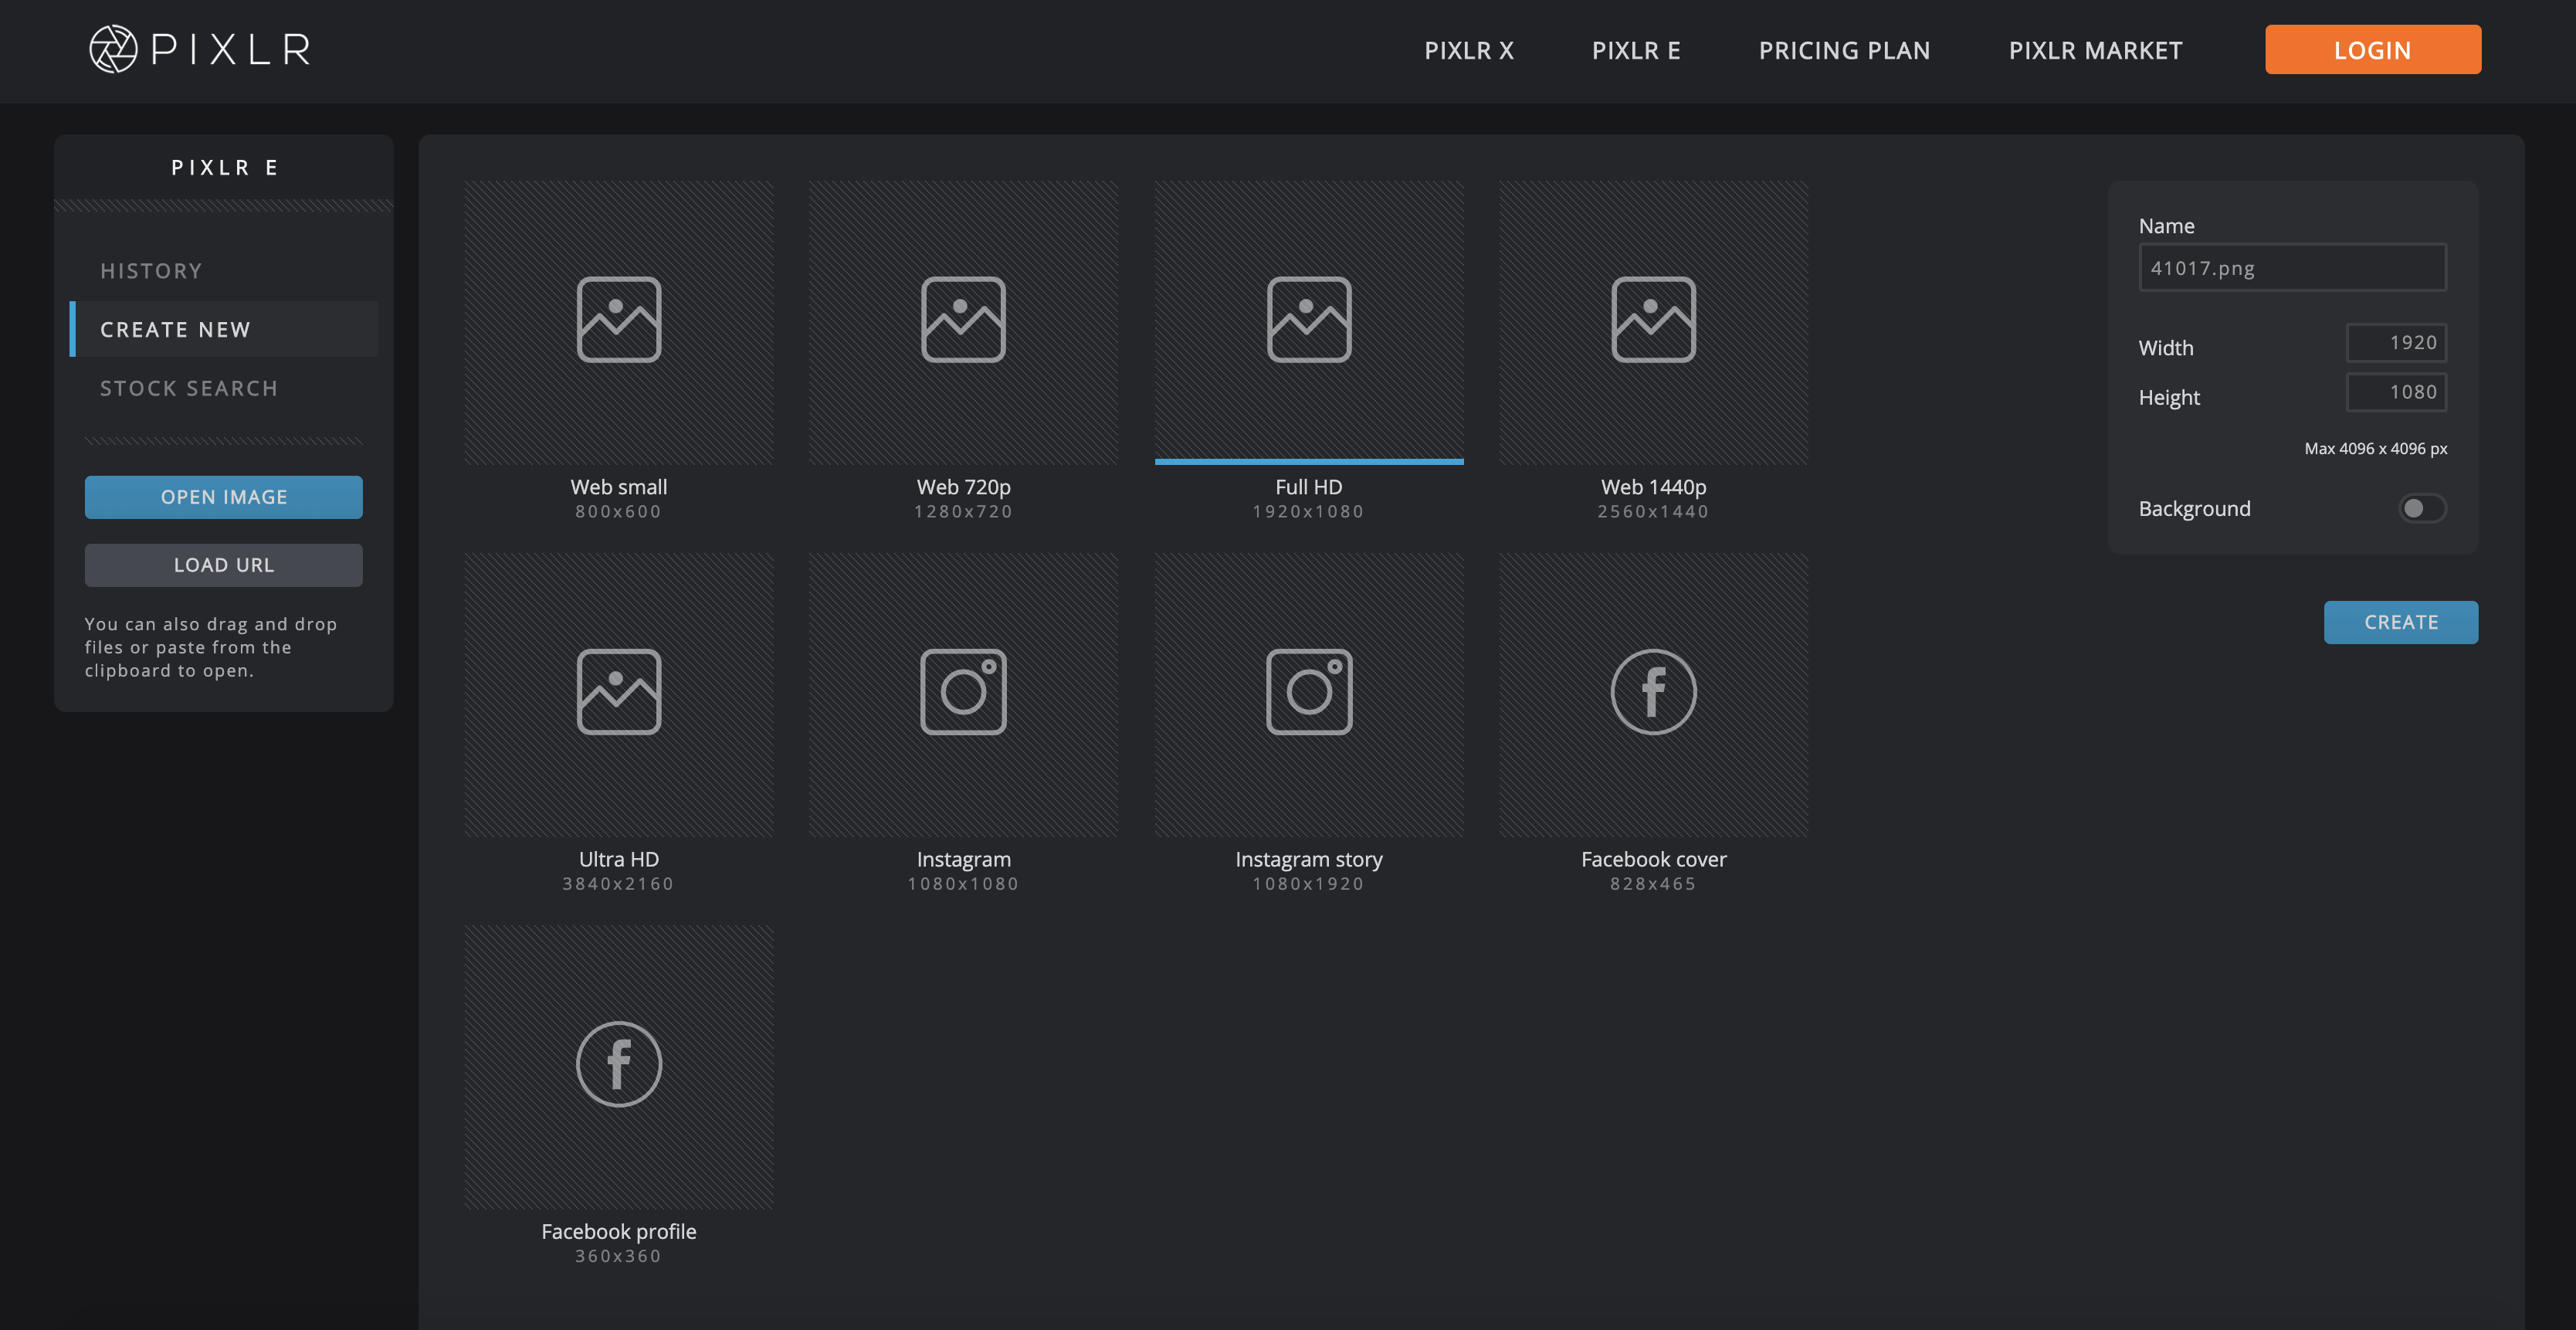Click the Open Image button

click(x=223, y=497)
